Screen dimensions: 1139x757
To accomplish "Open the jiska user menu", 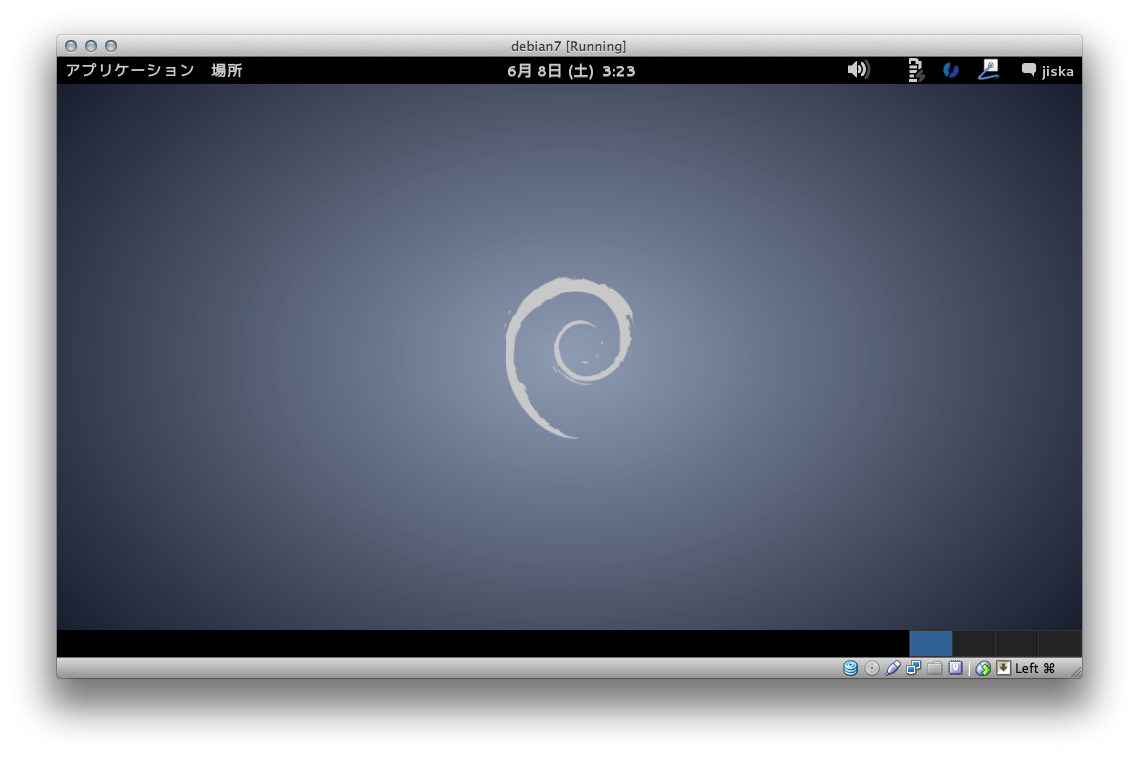I will (x=1058, y=71).
